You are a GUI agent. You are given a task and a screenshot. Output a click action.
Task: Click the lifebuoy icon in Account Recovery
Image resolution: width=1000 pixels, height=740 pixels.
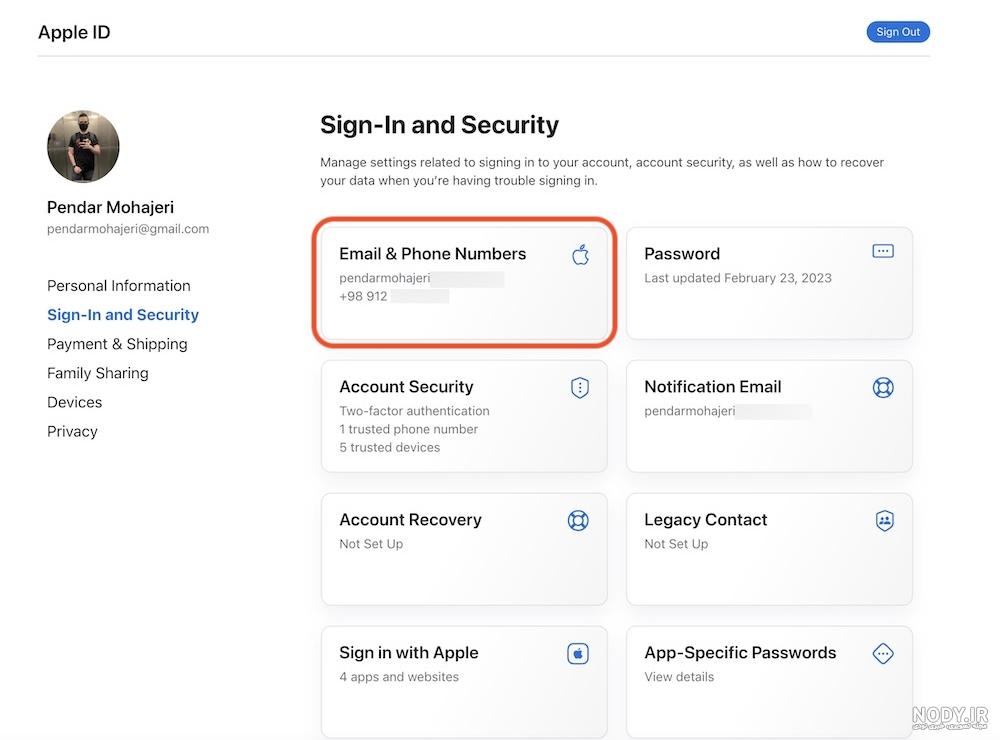(578, 521)
